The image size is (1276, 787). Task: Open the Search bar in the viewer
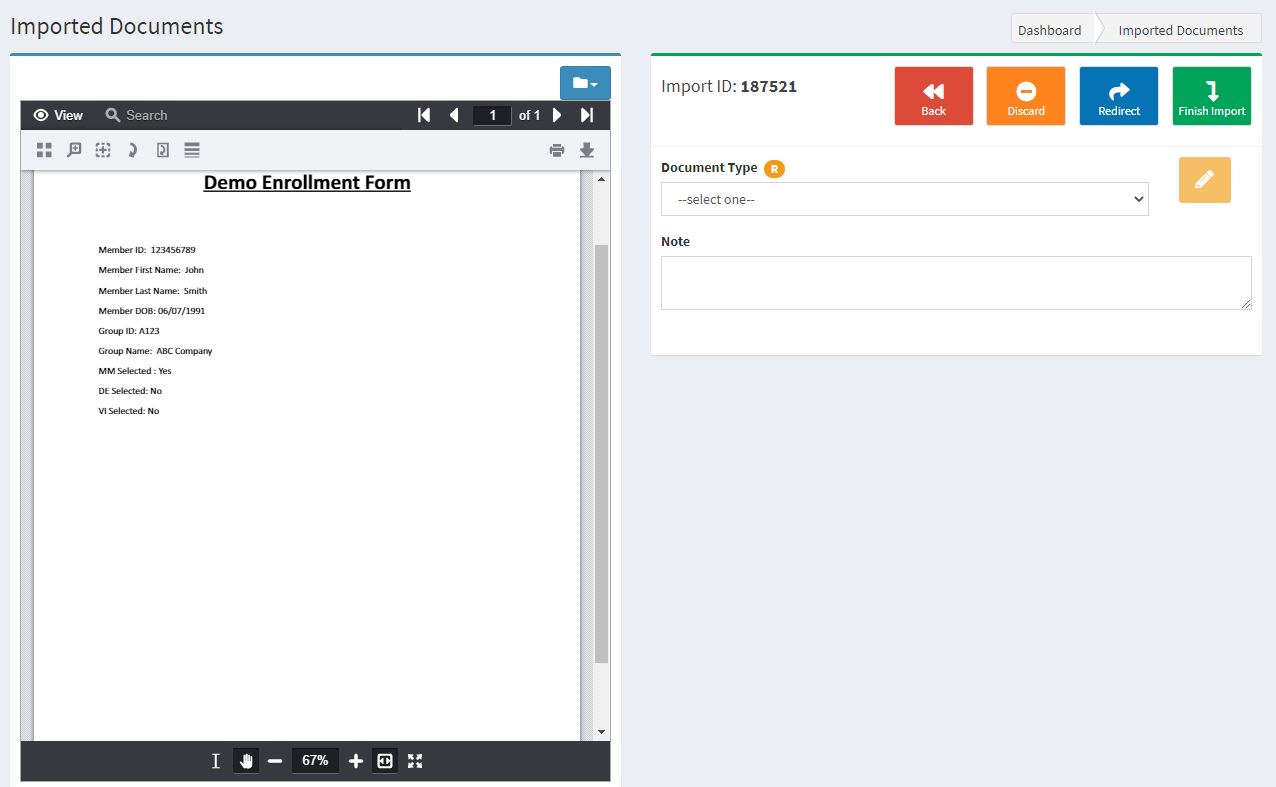136,115
